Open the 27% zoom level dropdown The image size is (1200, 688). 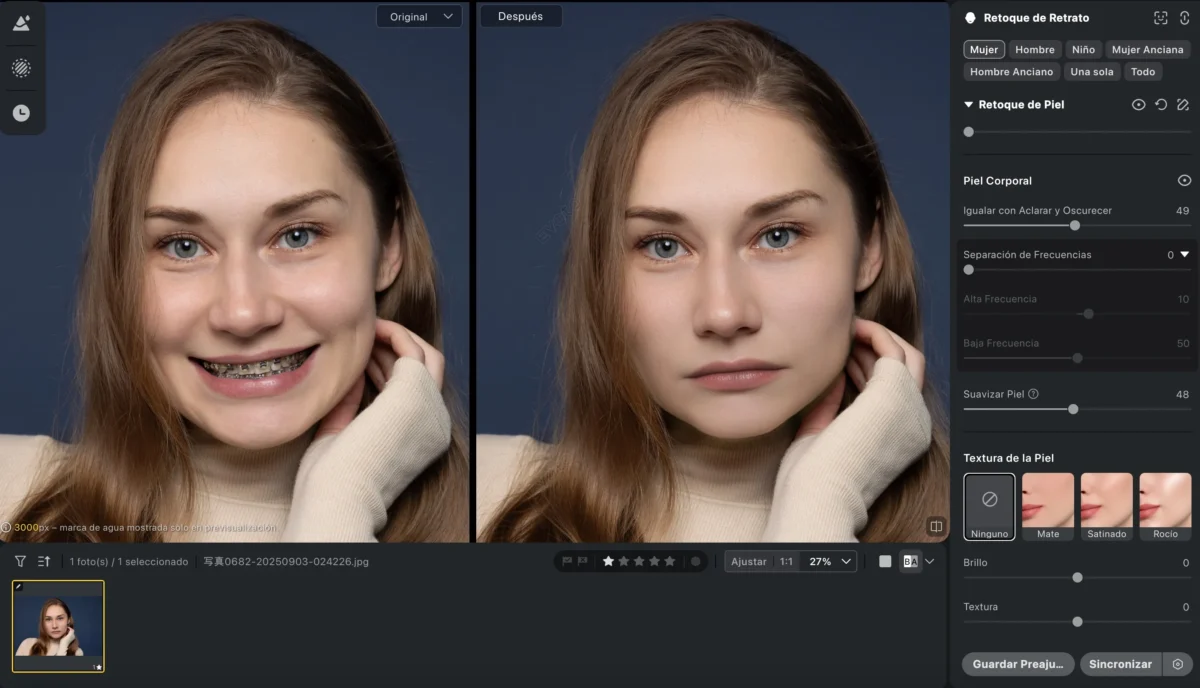point(831,561)
